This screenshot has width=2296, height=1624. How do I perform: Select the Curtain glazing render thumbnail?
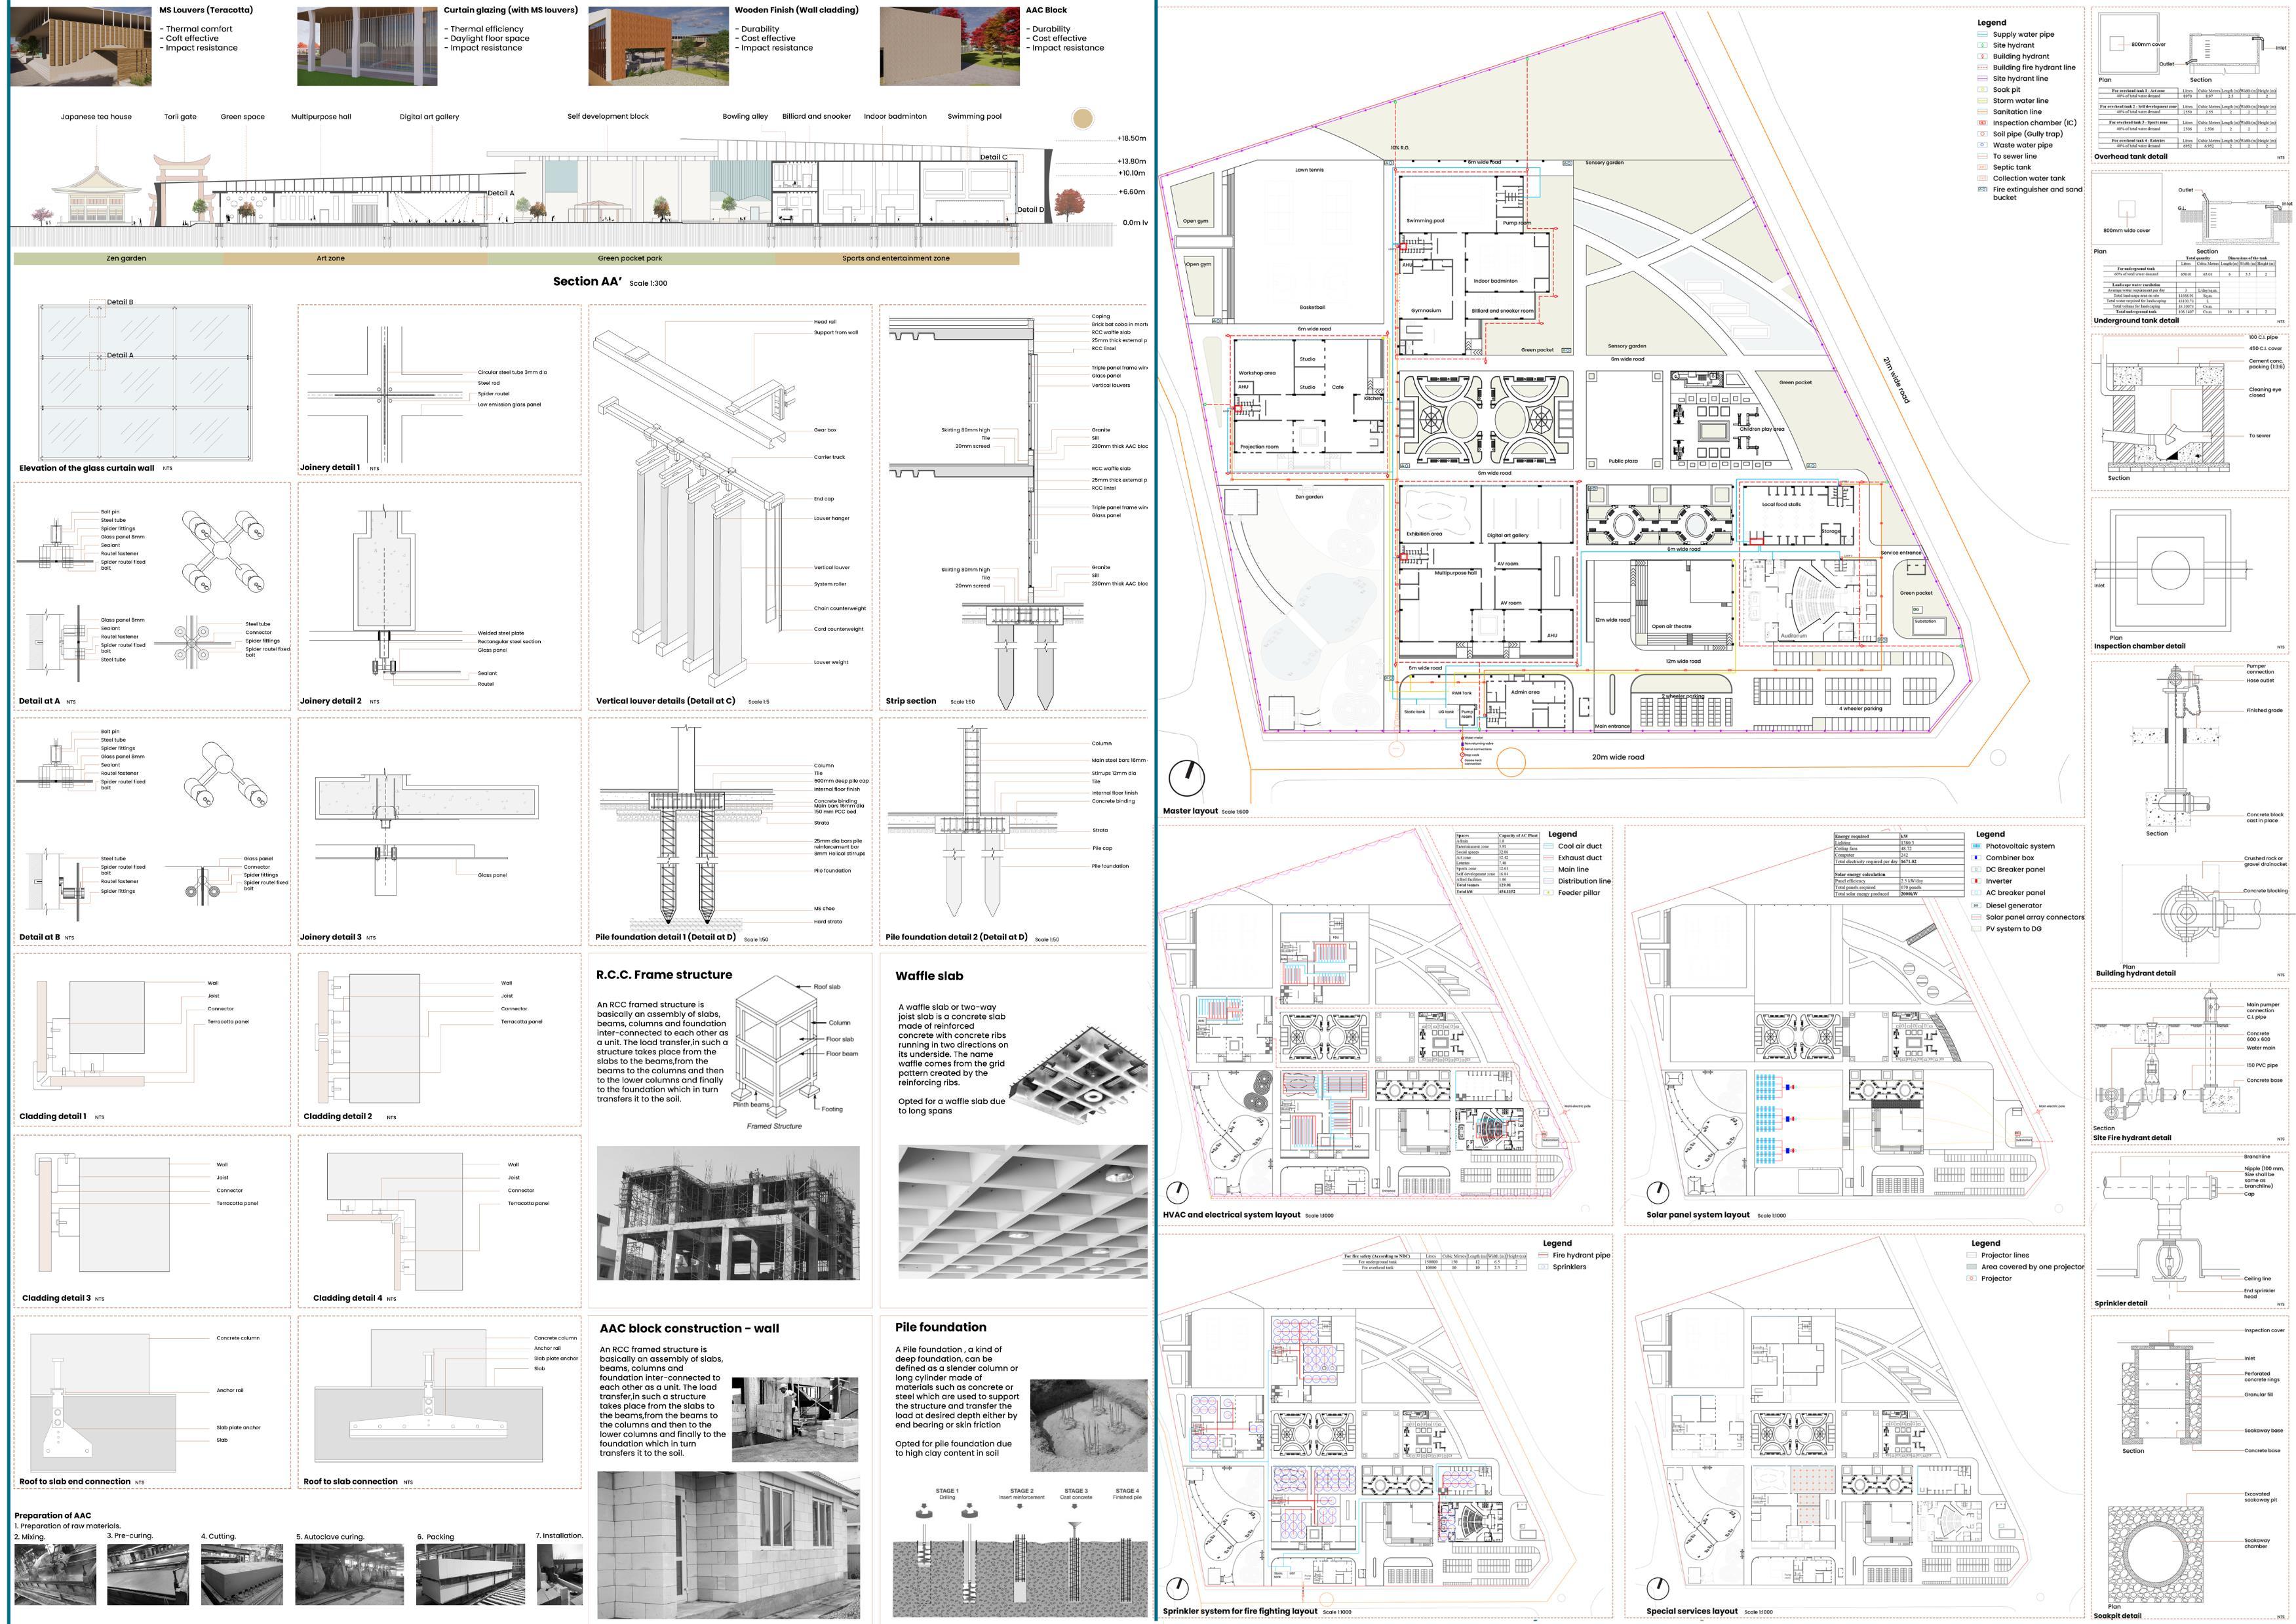(x=367, y=46)
